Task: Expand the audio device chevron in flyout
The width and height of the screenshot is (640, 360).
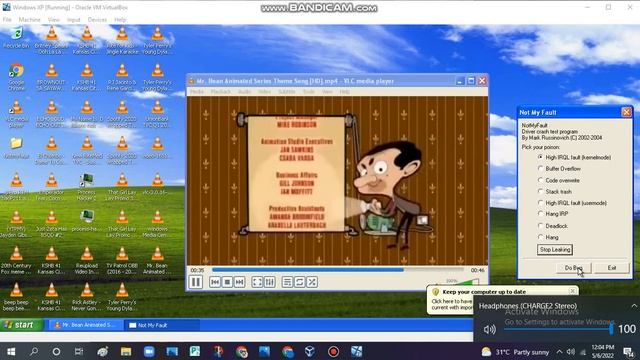Action: pyautogui.click(x=634, y=306)
